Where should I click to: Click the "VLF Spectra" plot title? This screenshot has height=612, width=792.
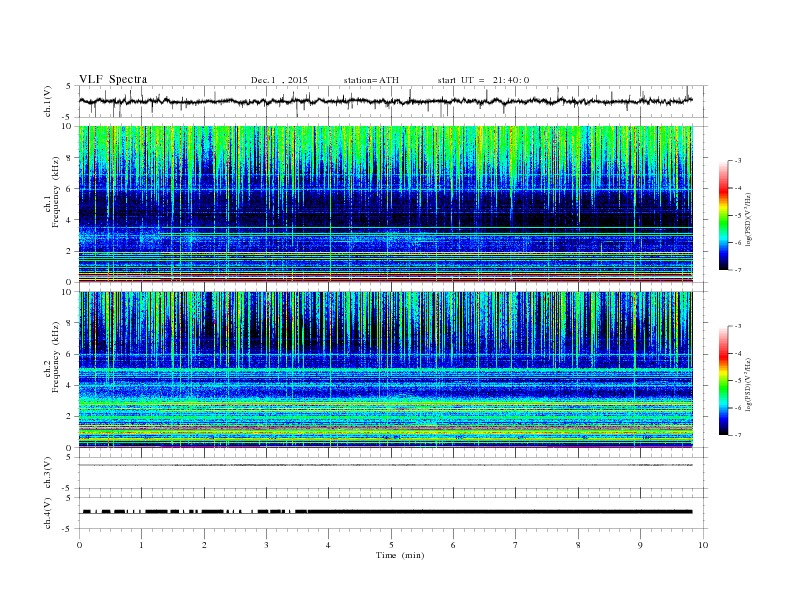pos(113,79)
